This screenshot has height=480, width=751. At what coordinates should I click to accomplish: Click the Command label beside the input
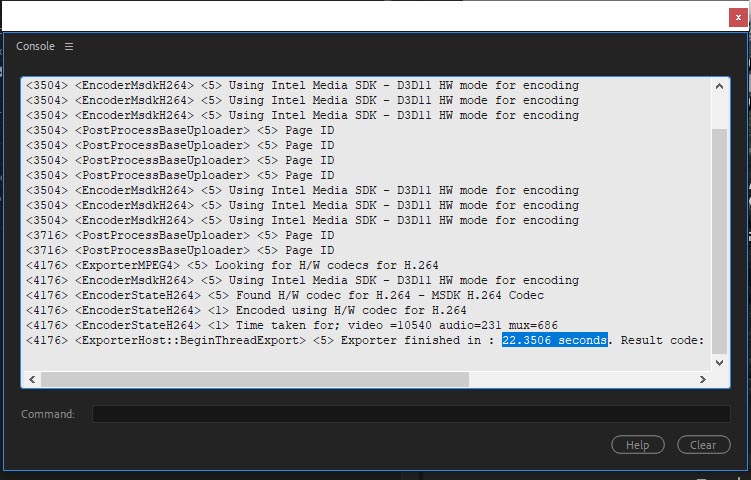pos(48,414)
